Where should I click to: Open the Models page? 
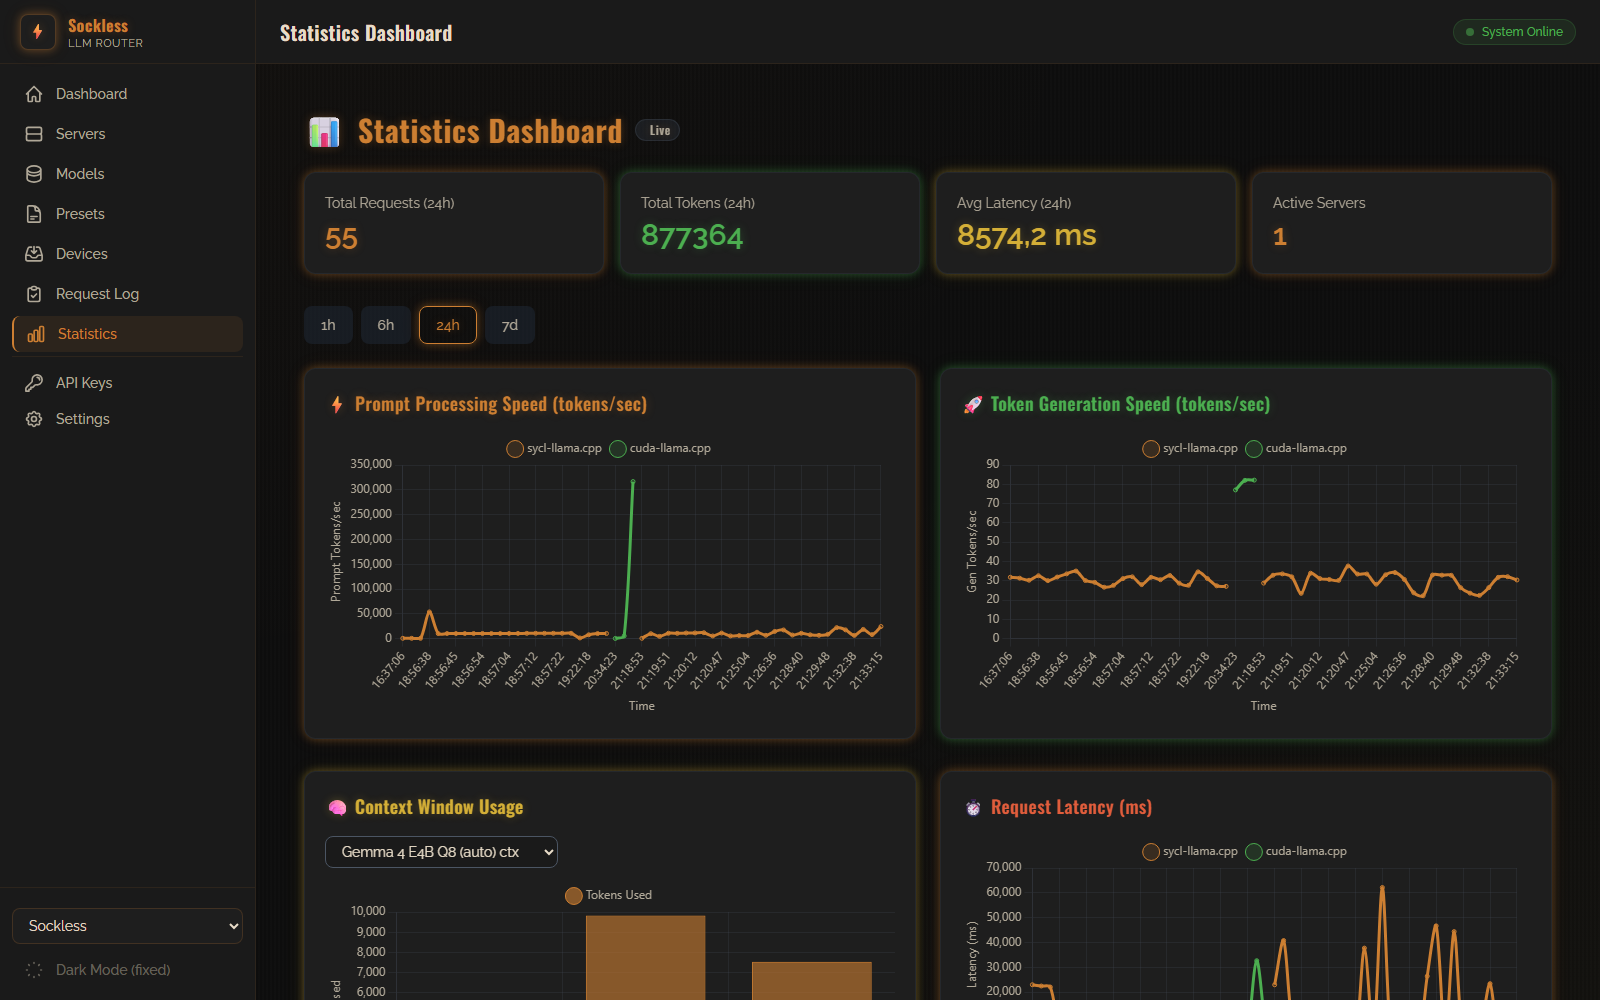pos(127,174)
